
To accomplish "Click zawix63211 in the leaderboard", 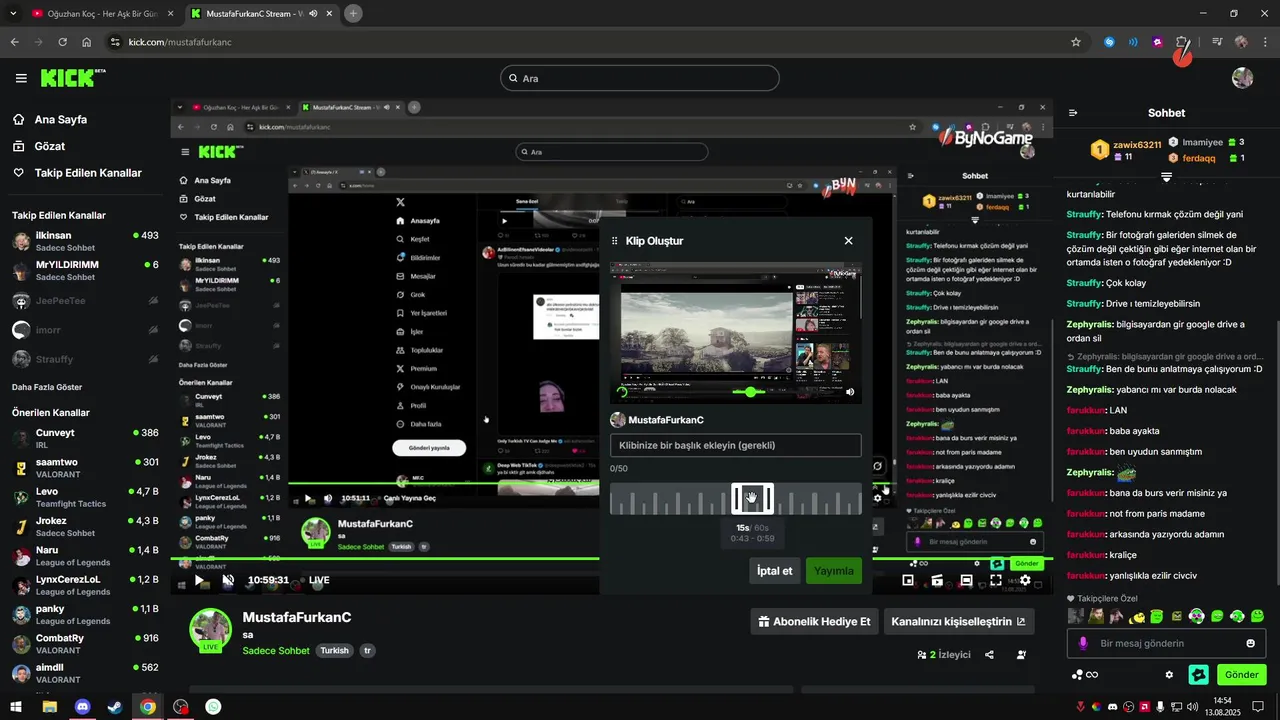I will (1137, 145).
